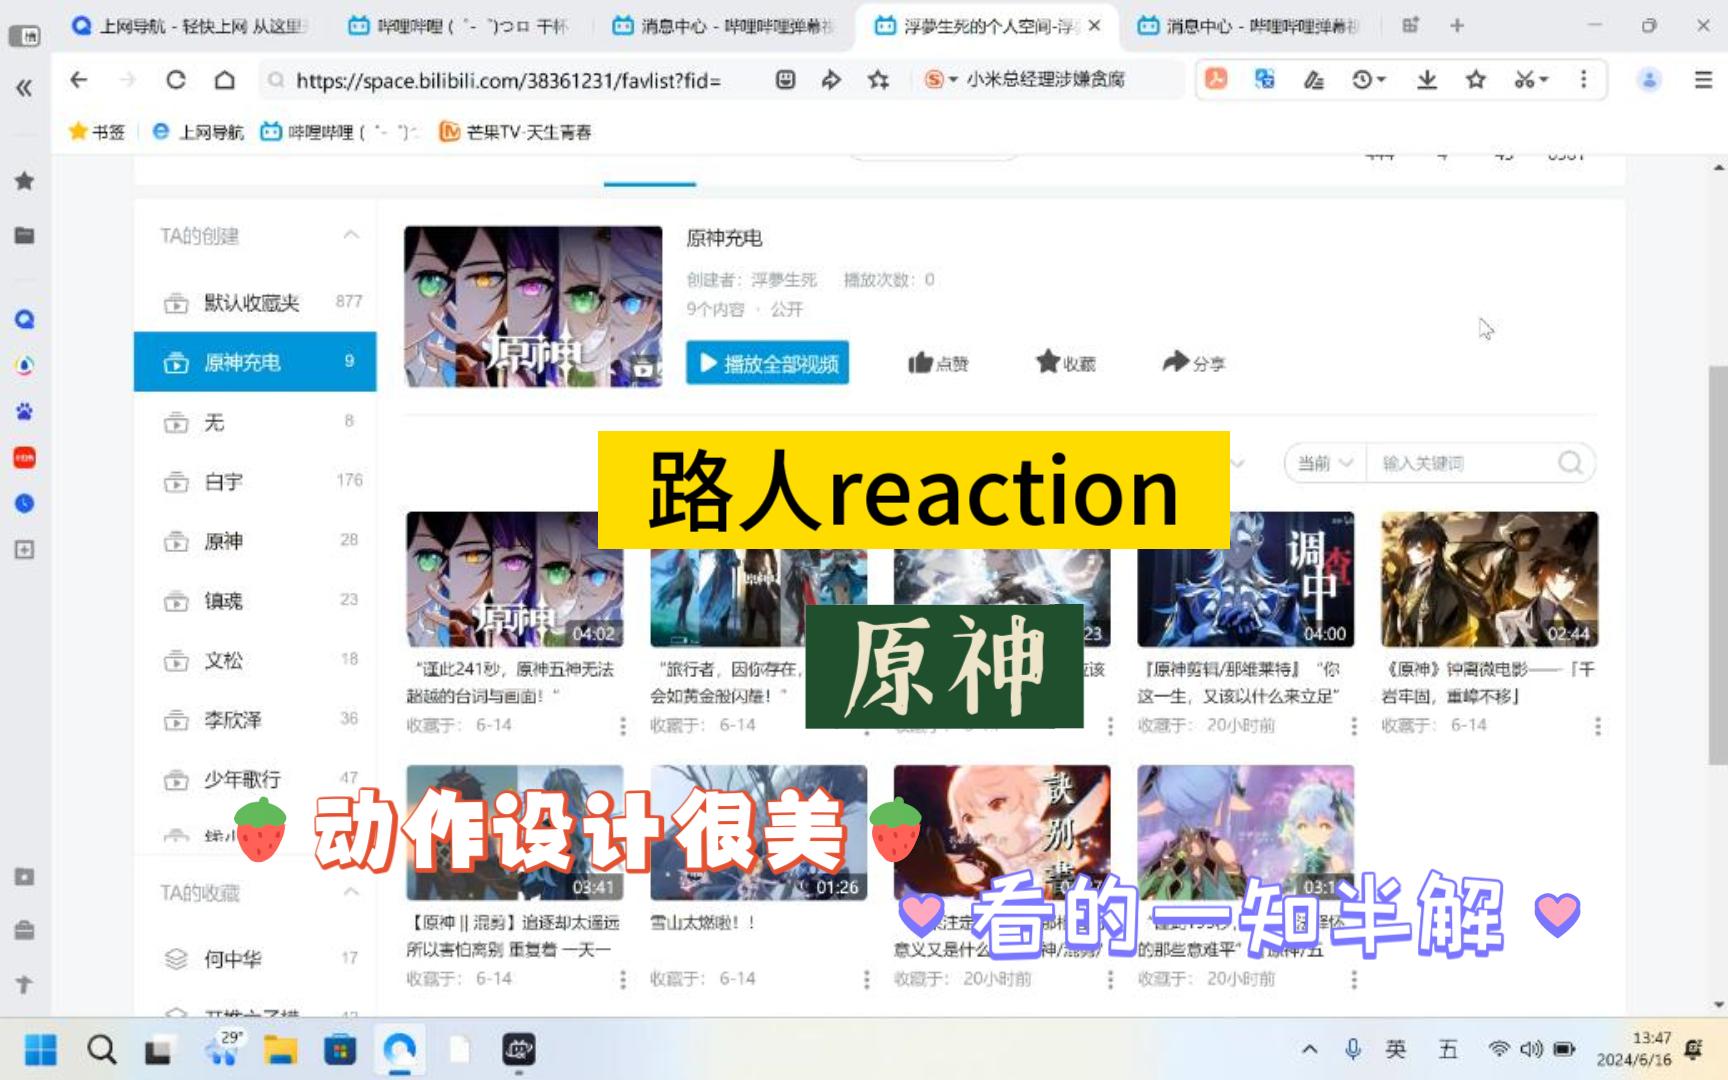Click the 输入关键词 search field

1462,463
